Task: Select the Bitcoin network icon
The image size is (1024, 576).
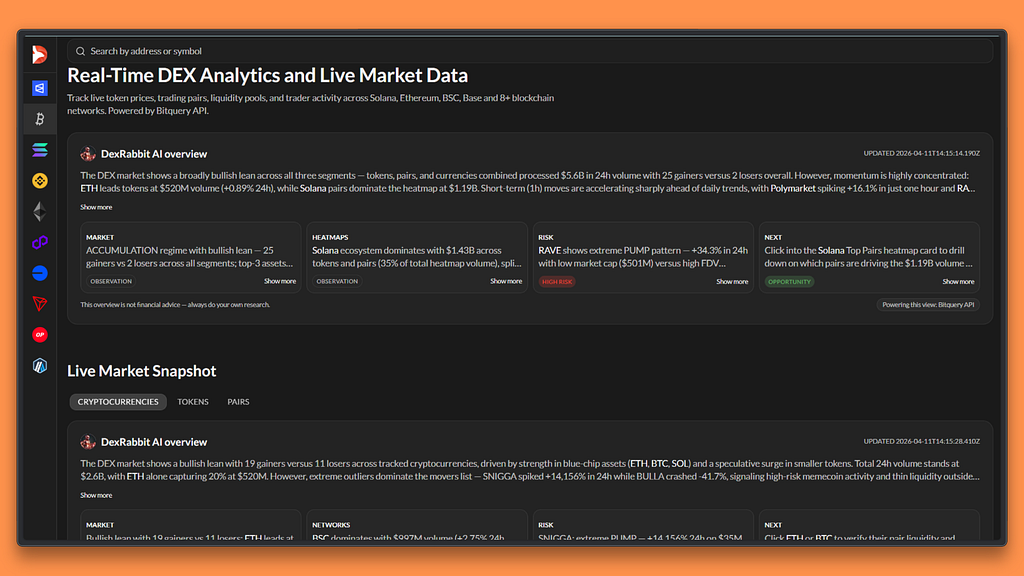Action: [39, 119]
